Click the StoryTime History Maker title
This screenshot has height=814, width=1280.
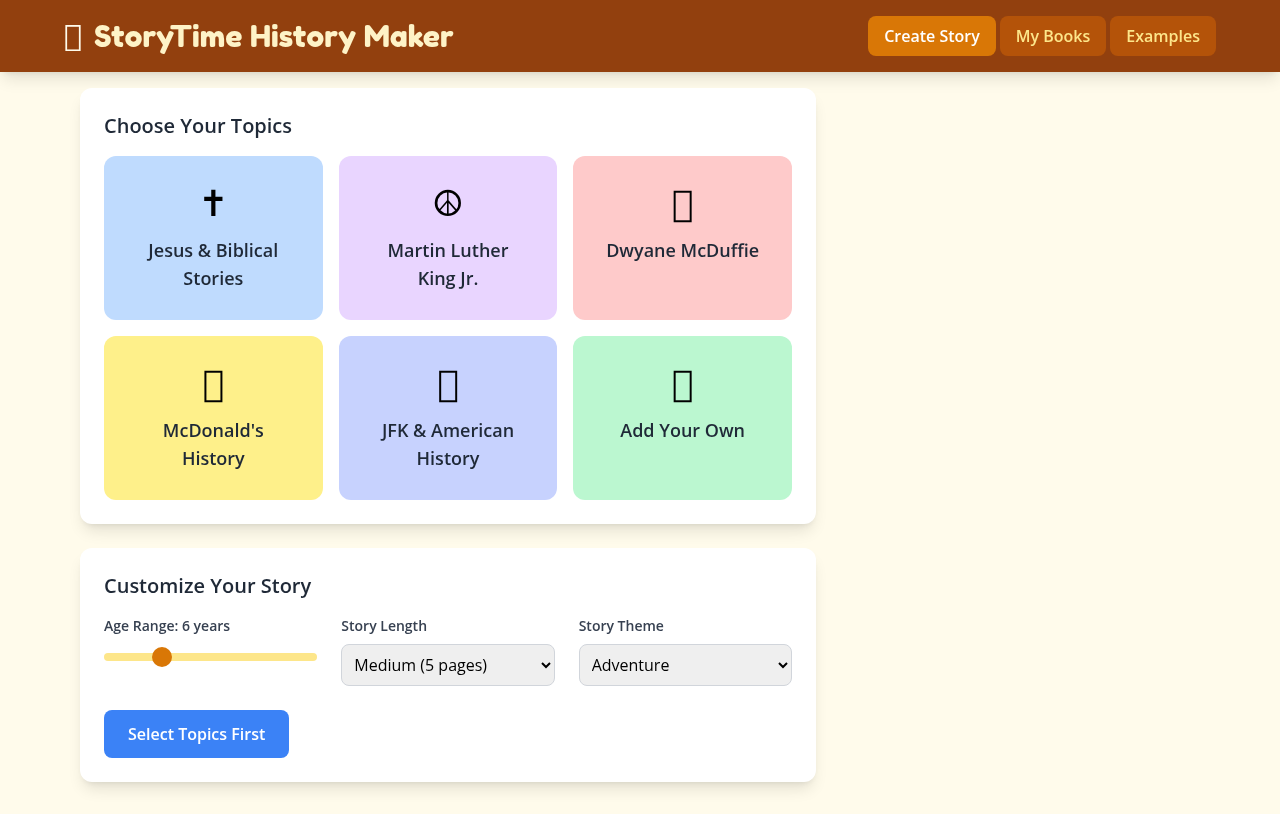(x=273, y=36)
